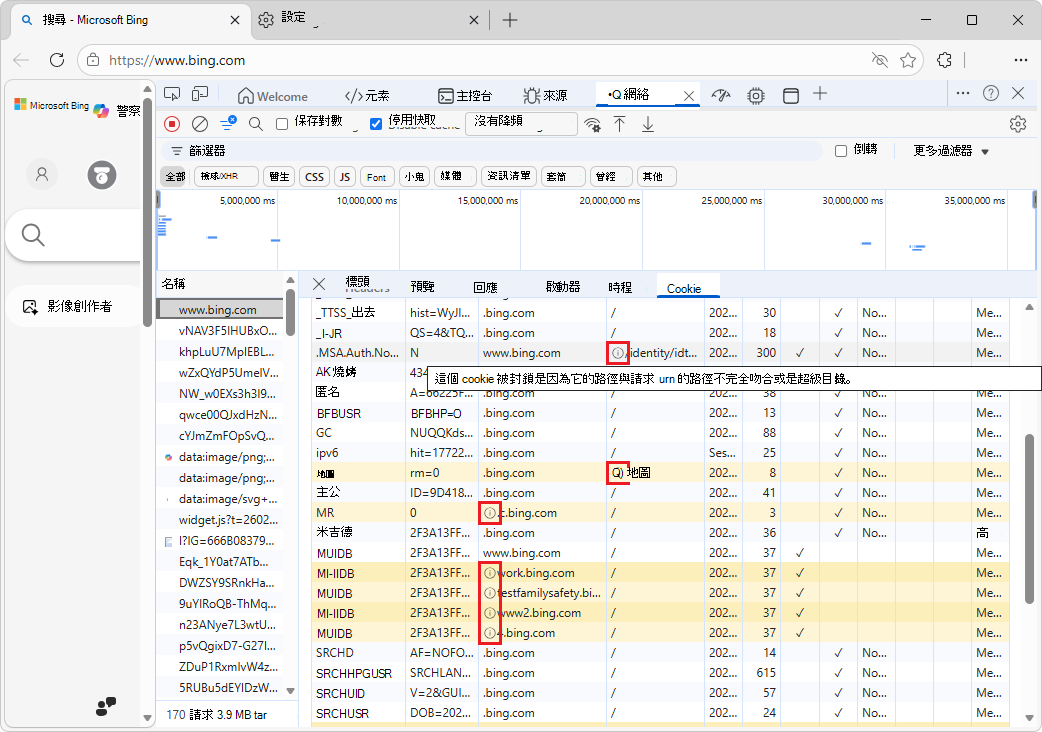Screen dimensions: 1042x732
Task: Switch to the 元素 panel
Action: (365, 95)
